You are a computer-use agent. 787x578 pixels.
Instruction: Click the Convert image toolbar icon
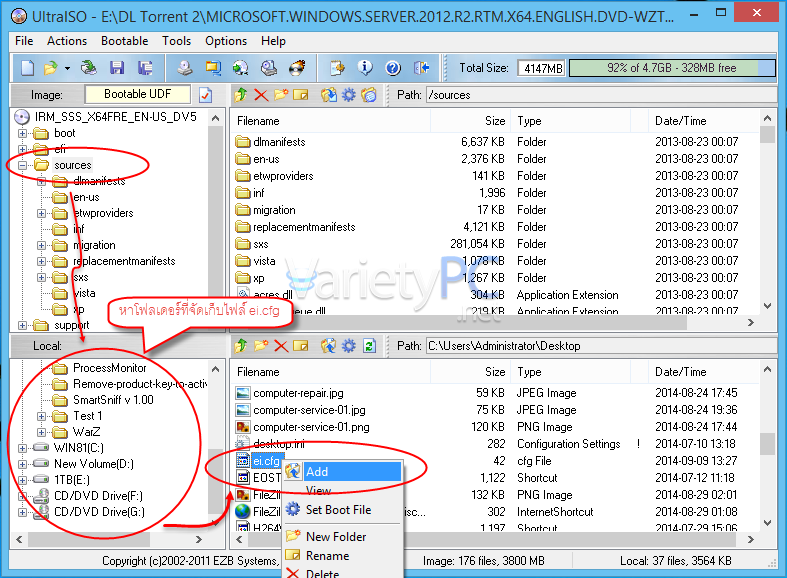click(x=241, y=68)
